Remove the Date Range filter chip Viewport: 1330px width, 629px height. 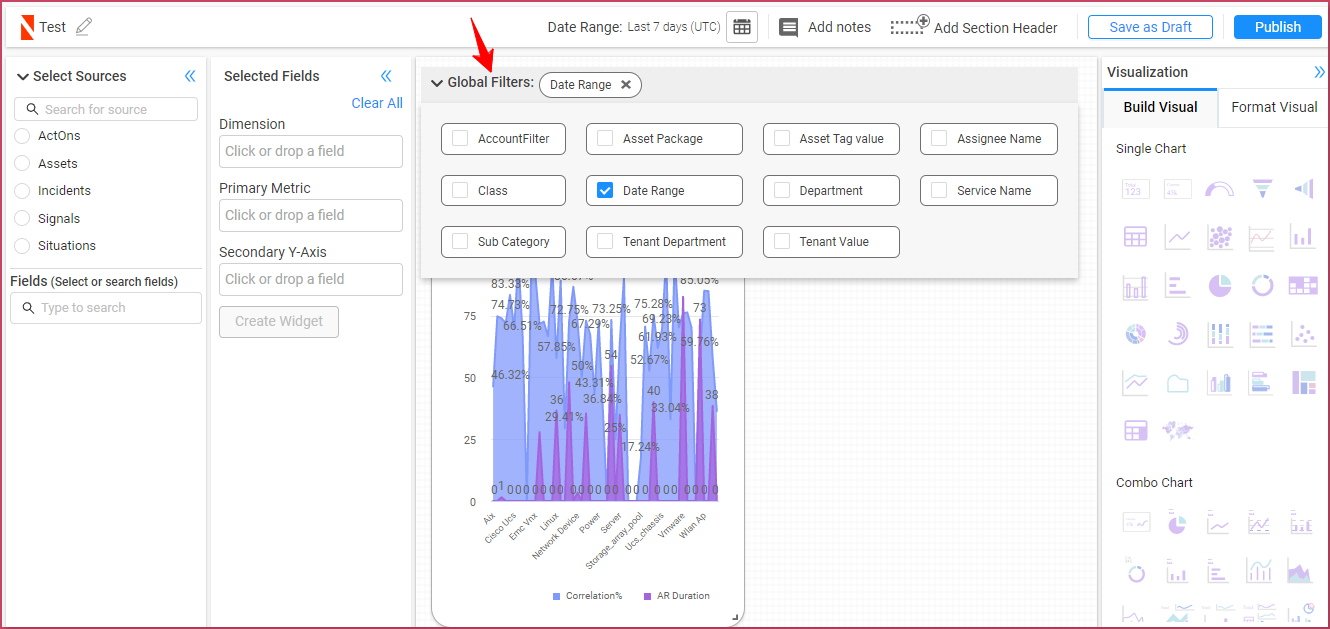[x=626, y=85]
